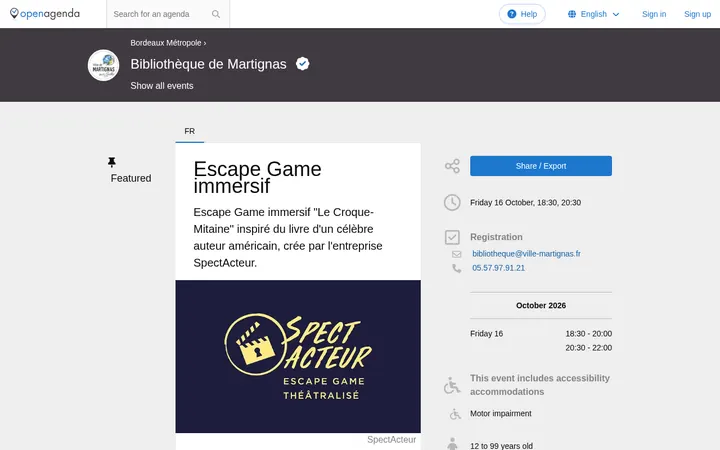Viewport: 720px width, 450px height.
Task: Open the SpectActeur event image
Action: click(x=298, y=356)
